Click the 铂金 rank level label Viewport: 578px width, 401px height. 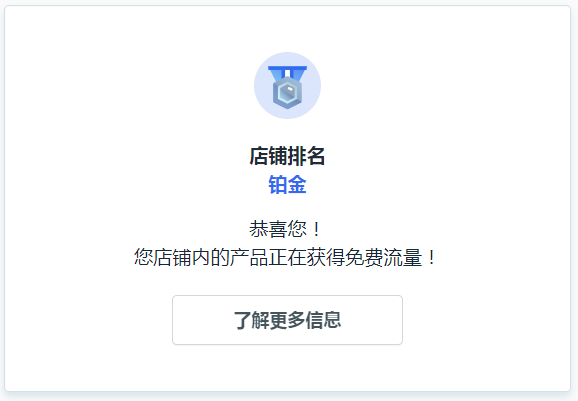[x=287, y=185]
